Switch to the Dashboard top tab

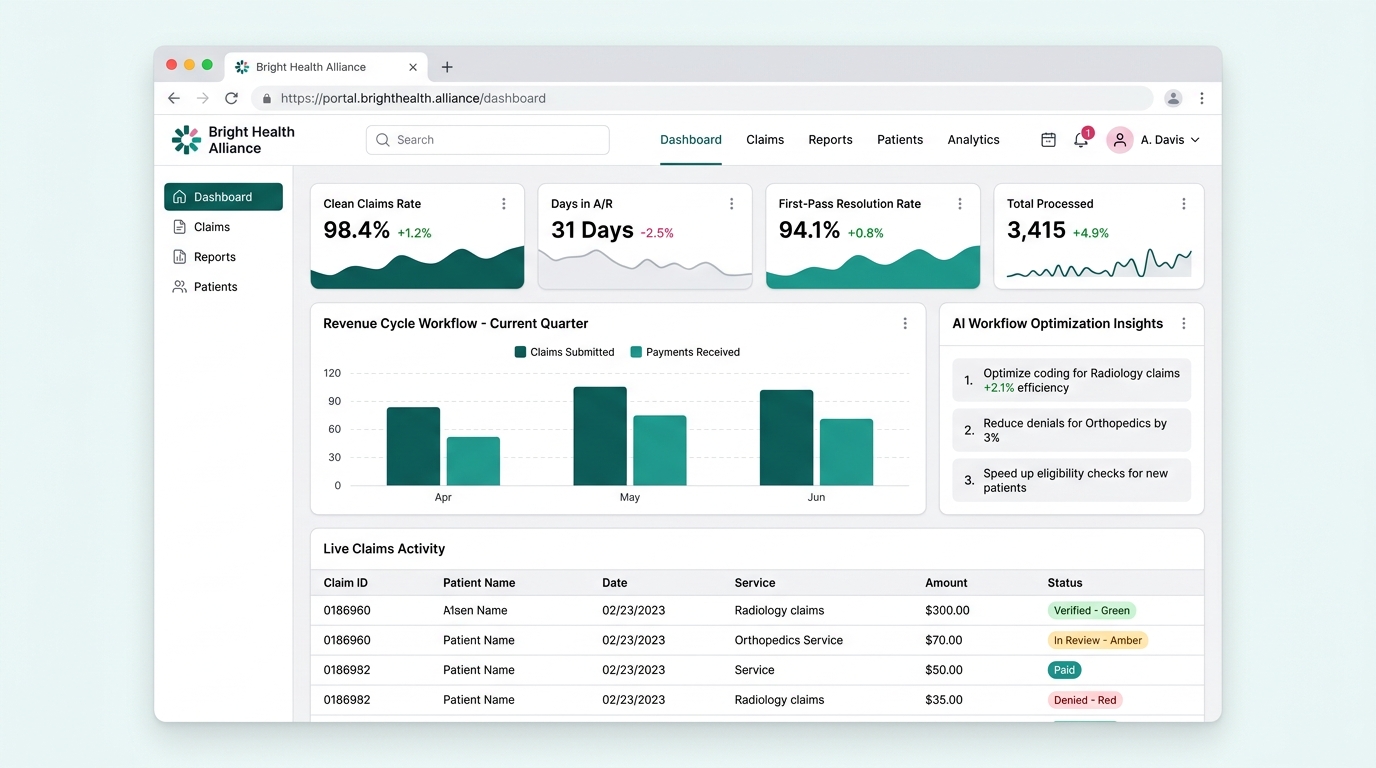pos(691,140)
